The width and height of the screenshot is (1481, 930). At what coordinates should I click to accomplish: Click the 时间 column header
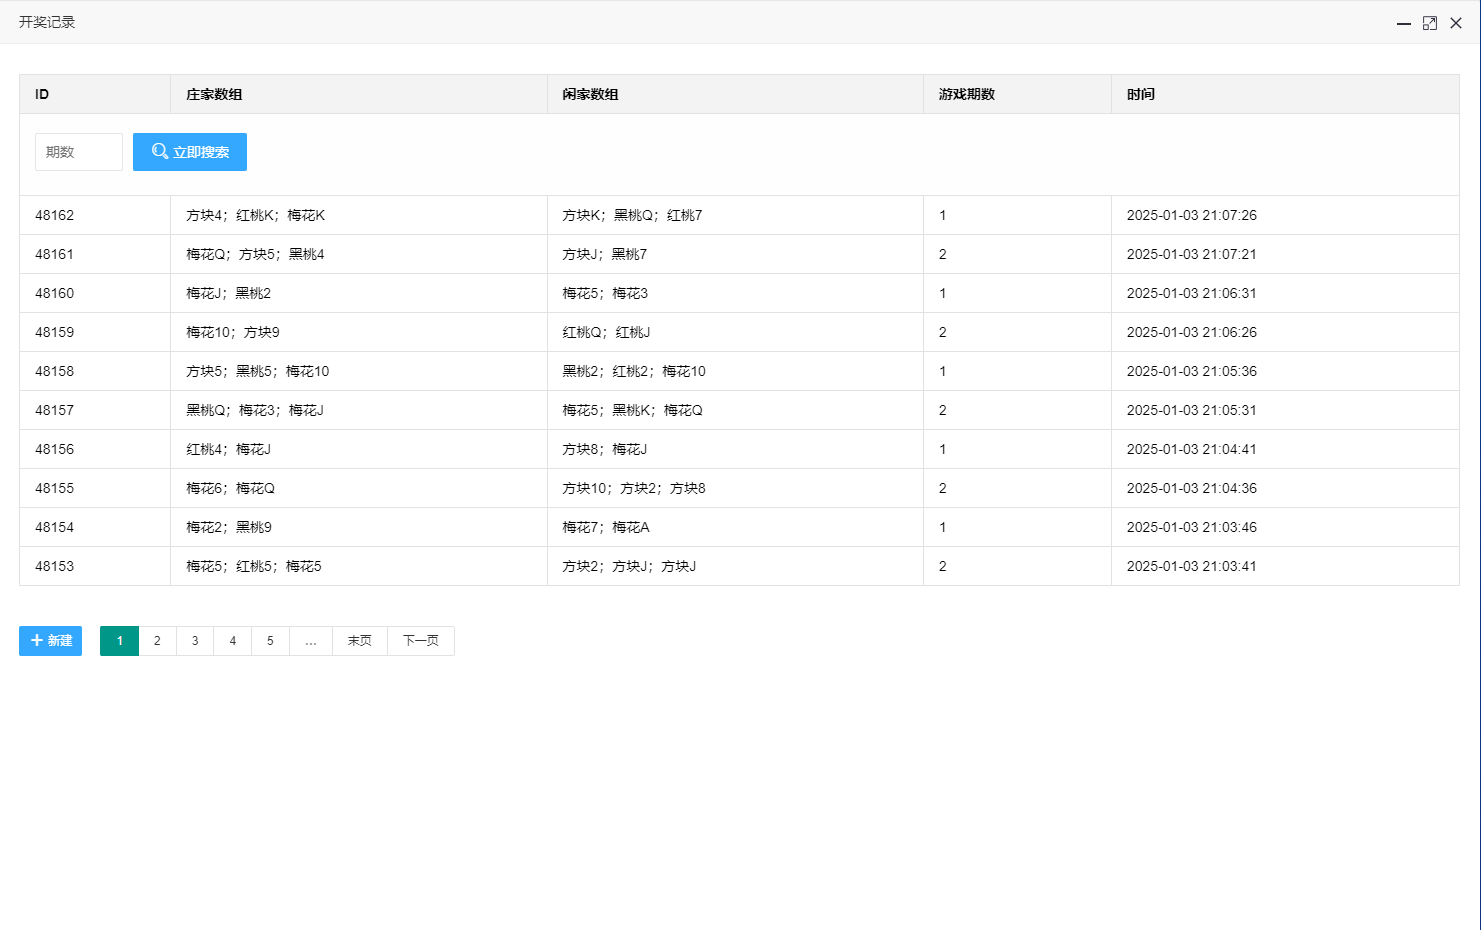1141,94
